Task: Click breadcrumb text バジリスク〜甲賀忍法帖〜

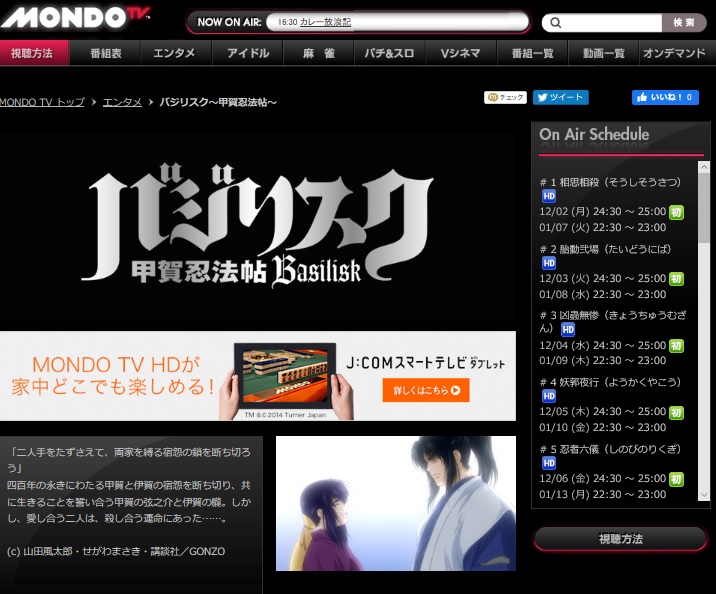Action: click(x=218, y=102)
